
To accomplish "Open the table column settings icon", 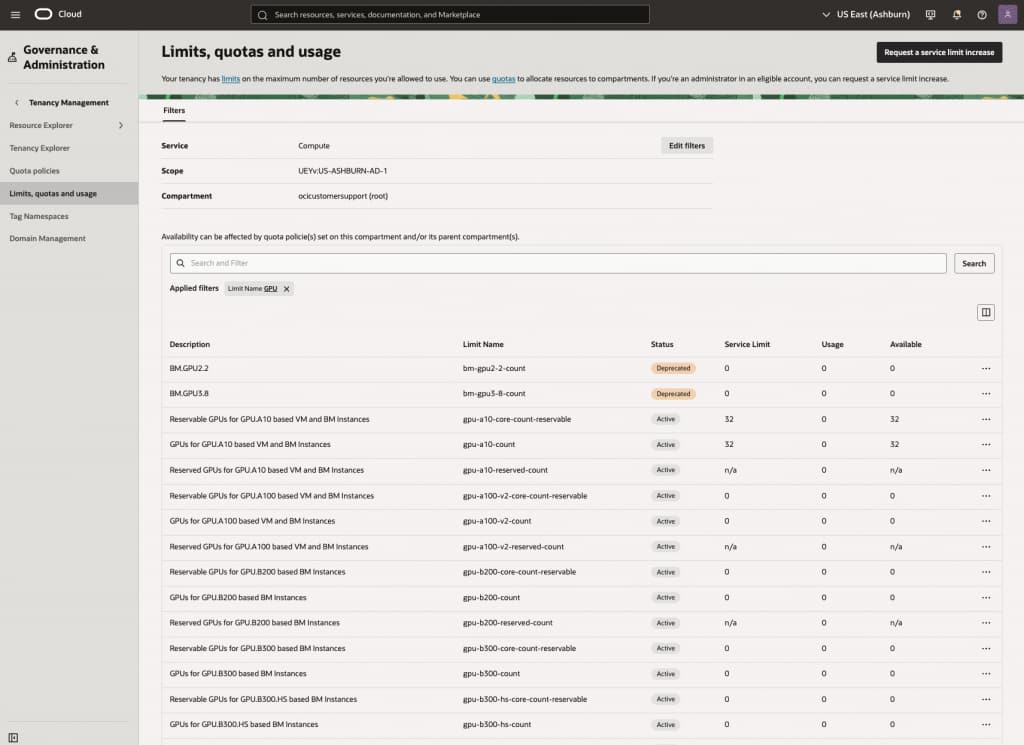I will pos(985,313).
